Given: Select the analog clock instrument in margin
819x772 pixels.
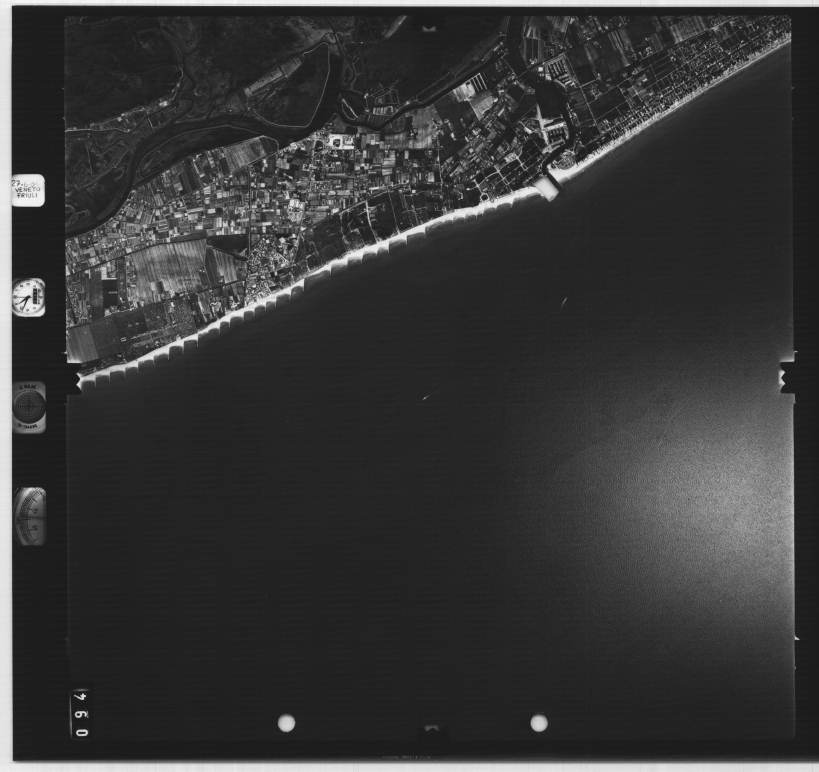Looking at the screenshot, I should (28, 297).
